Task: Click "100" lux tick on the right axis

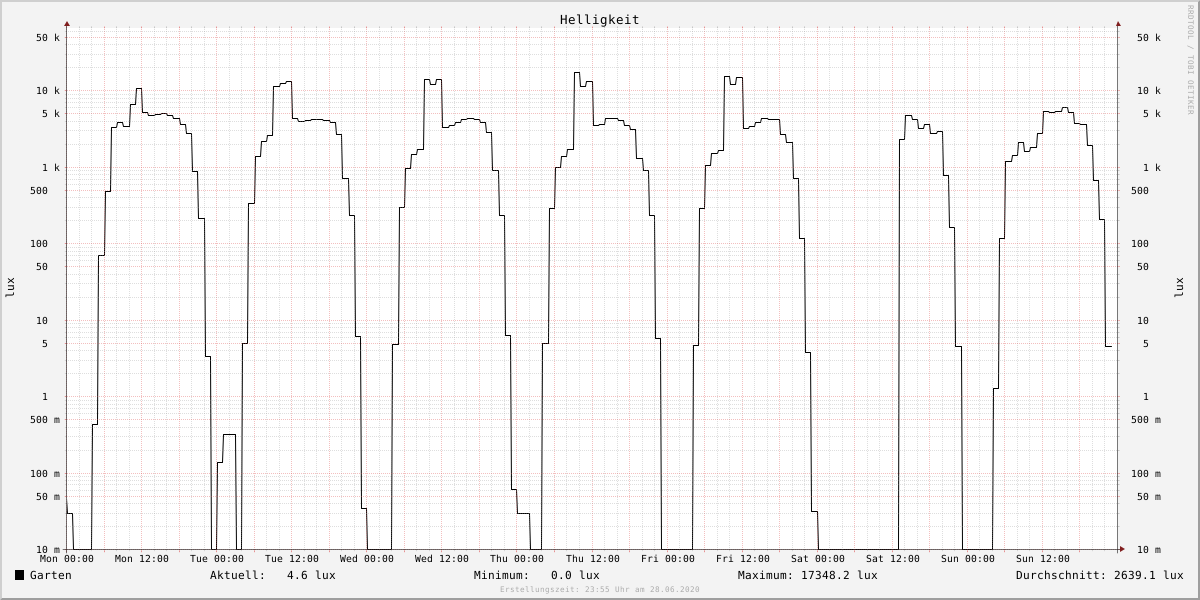Action: [x=1140, y=244]
